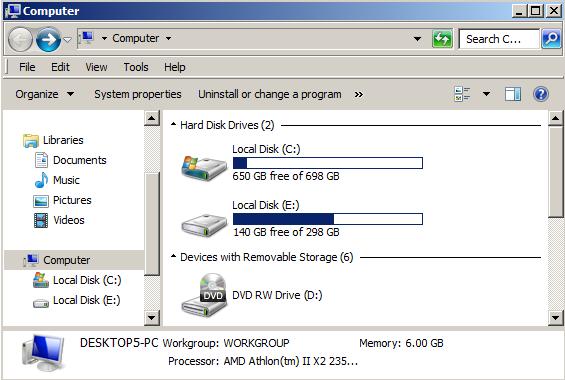
Task: Focus the Search Computer input box
Action: click(499, 39)
